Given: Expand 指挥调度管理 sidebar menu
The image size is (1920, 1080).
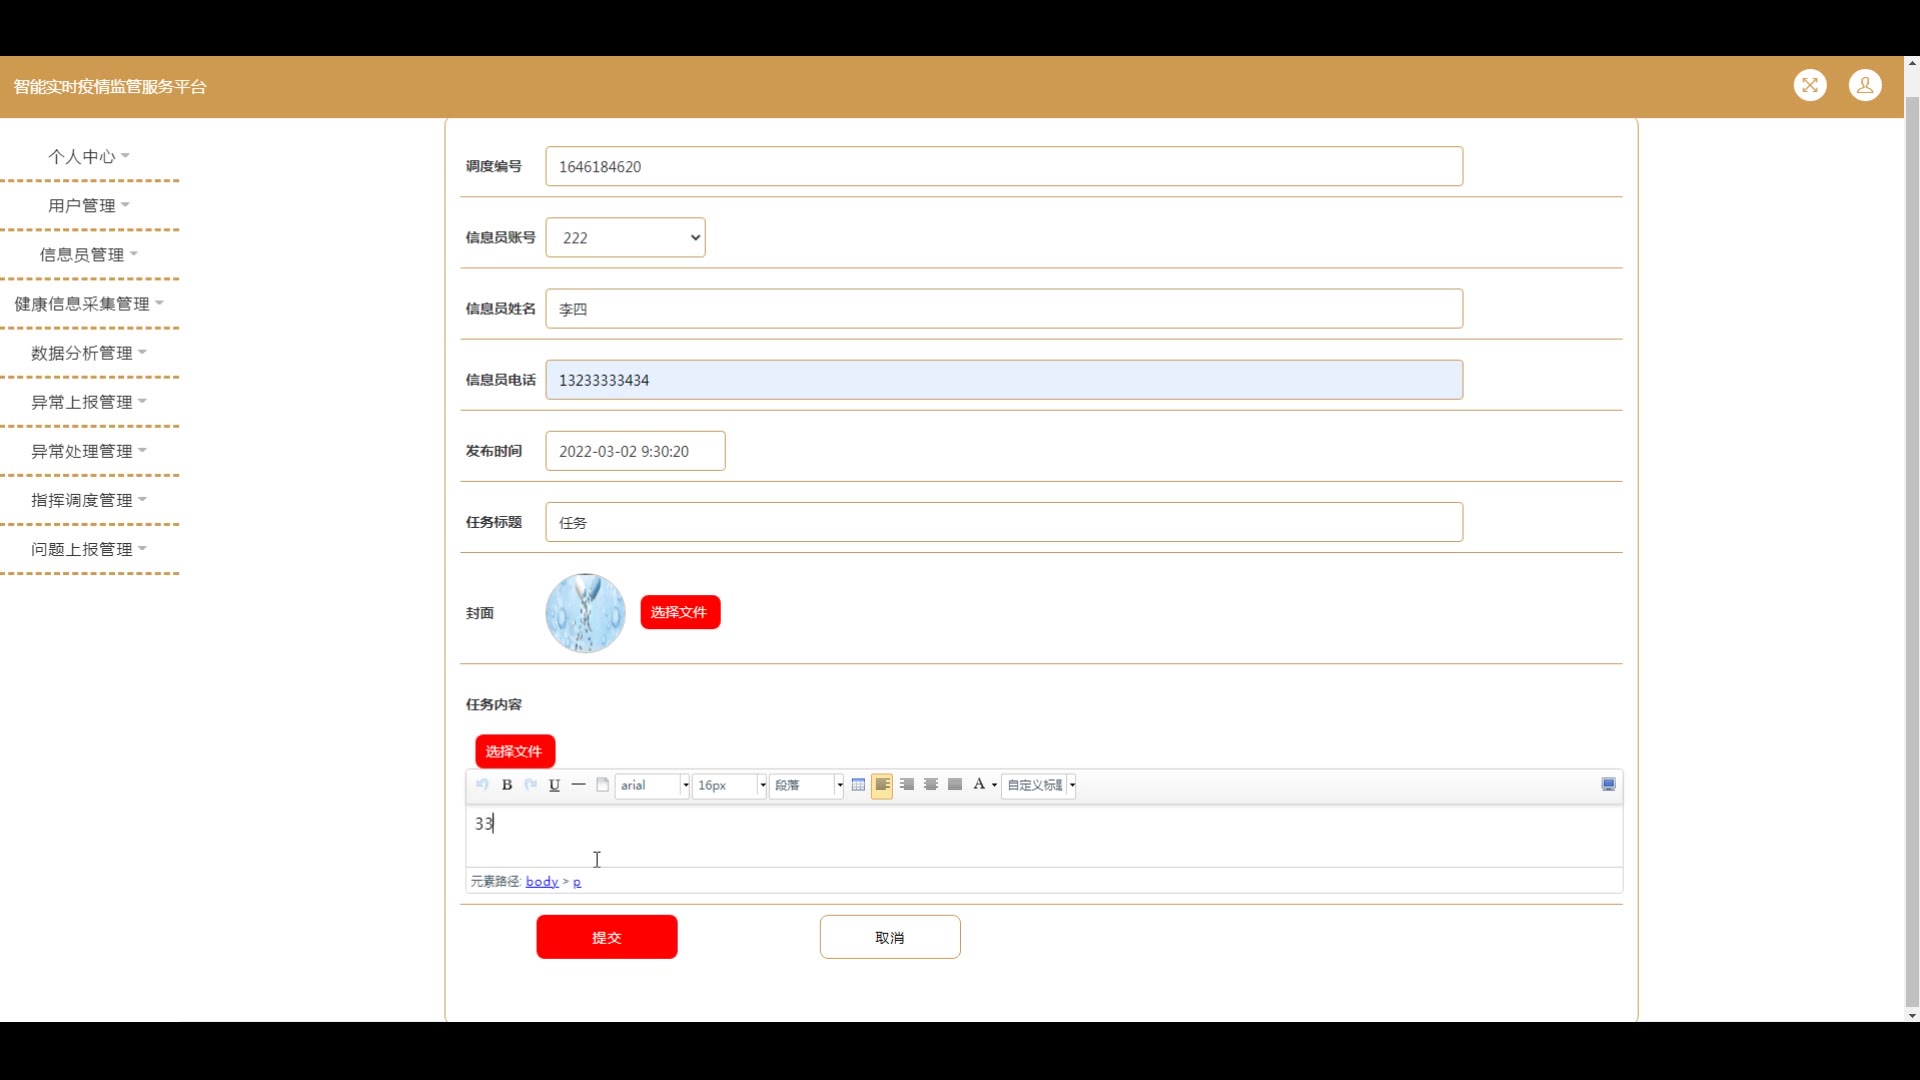Looking at the screenshot, I should point(88,500).
